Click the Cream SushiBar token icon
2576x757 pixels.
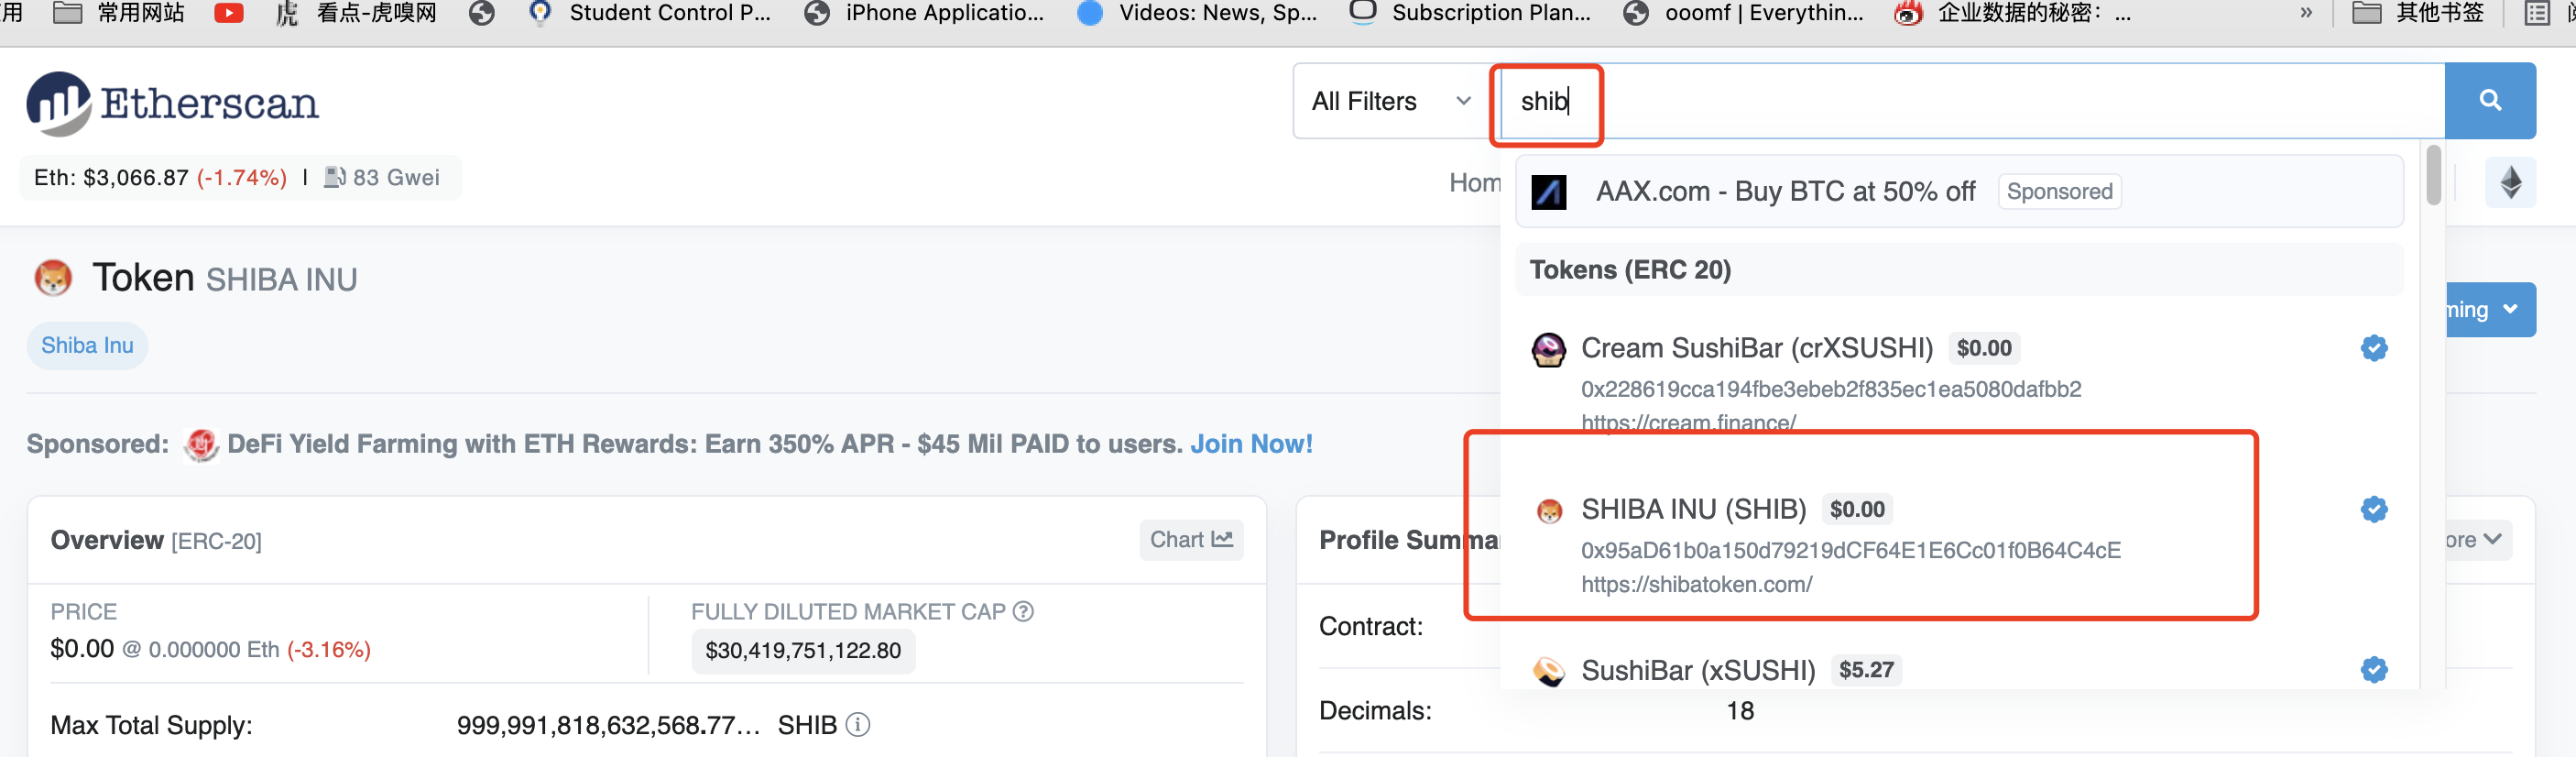[x=1549, y=349]
